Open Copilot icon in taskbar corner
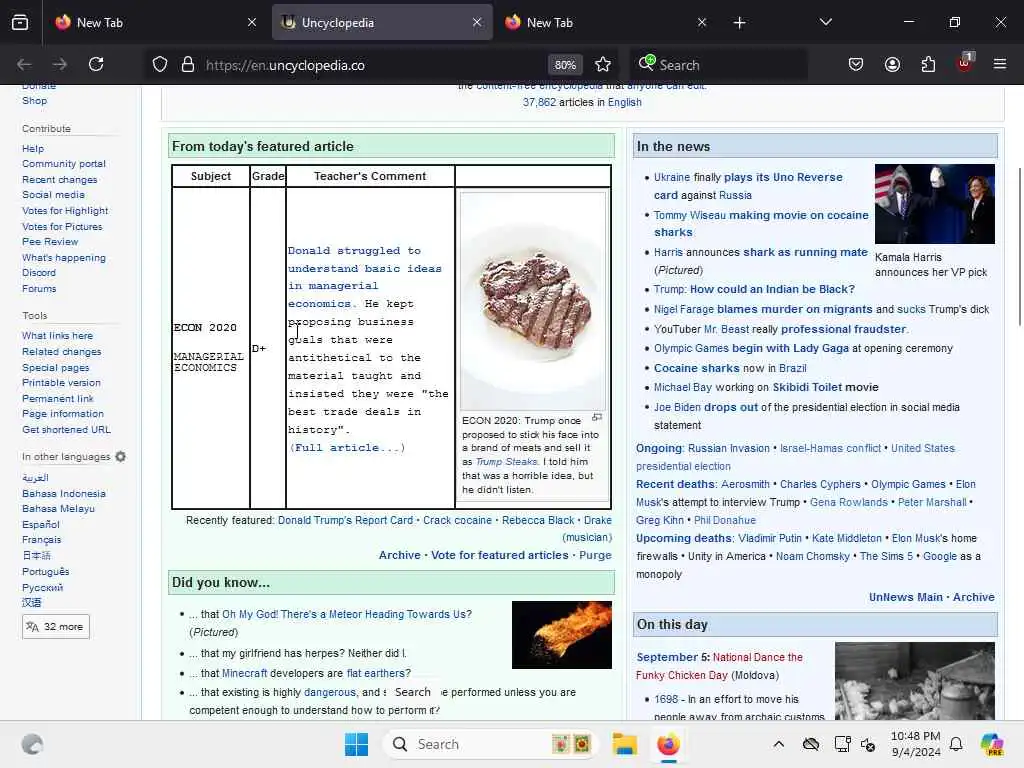 coord(992,744)
